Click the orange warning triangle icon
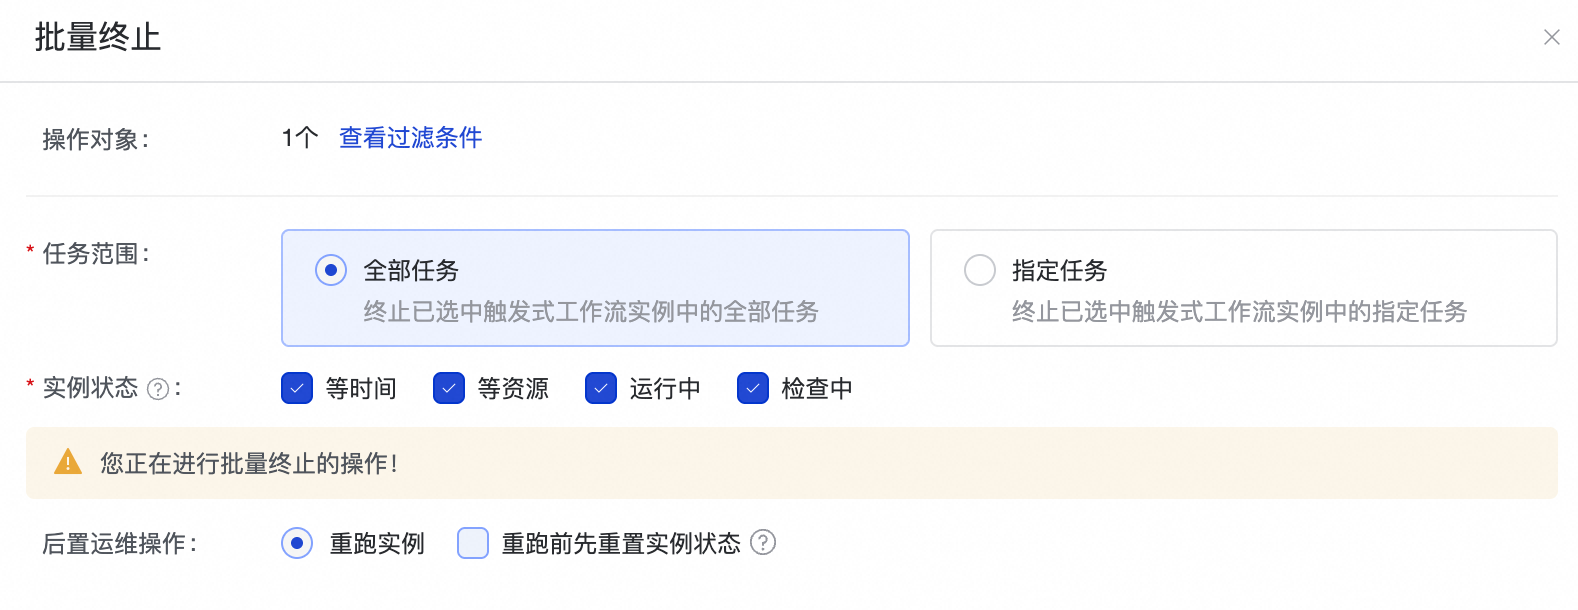Image resolution: width=1578 pixels, height=610 pixels. click(x=68, y=462)
